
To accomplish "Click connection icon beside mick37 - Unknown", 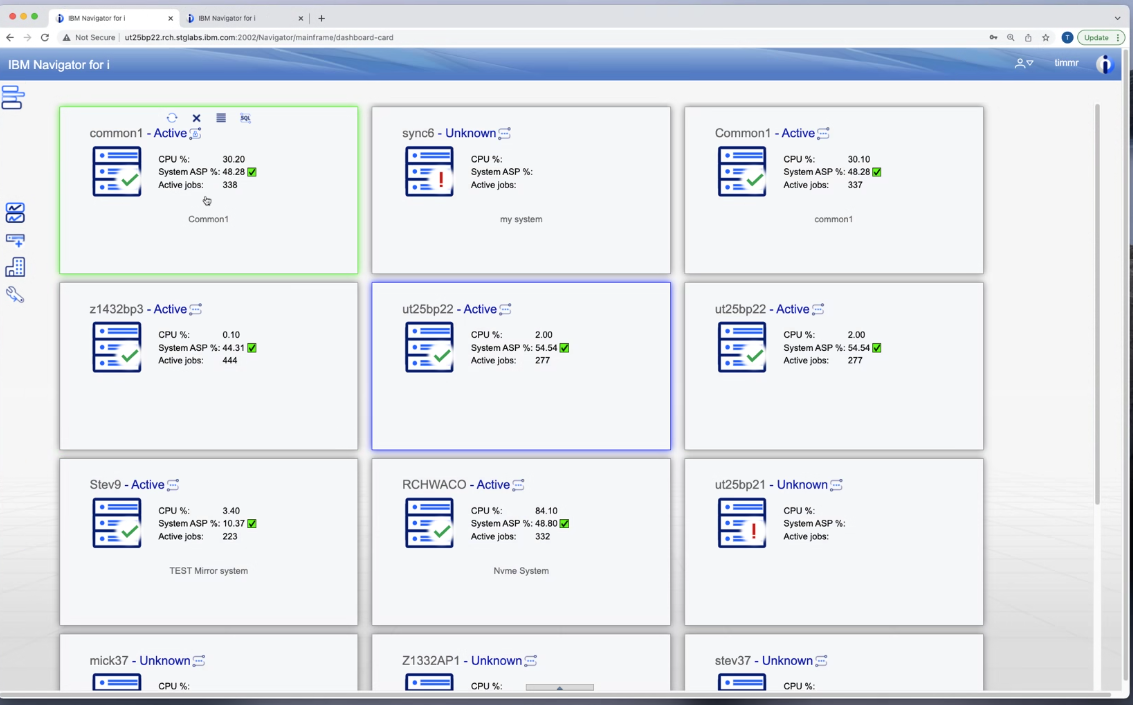I will [199, 661].
